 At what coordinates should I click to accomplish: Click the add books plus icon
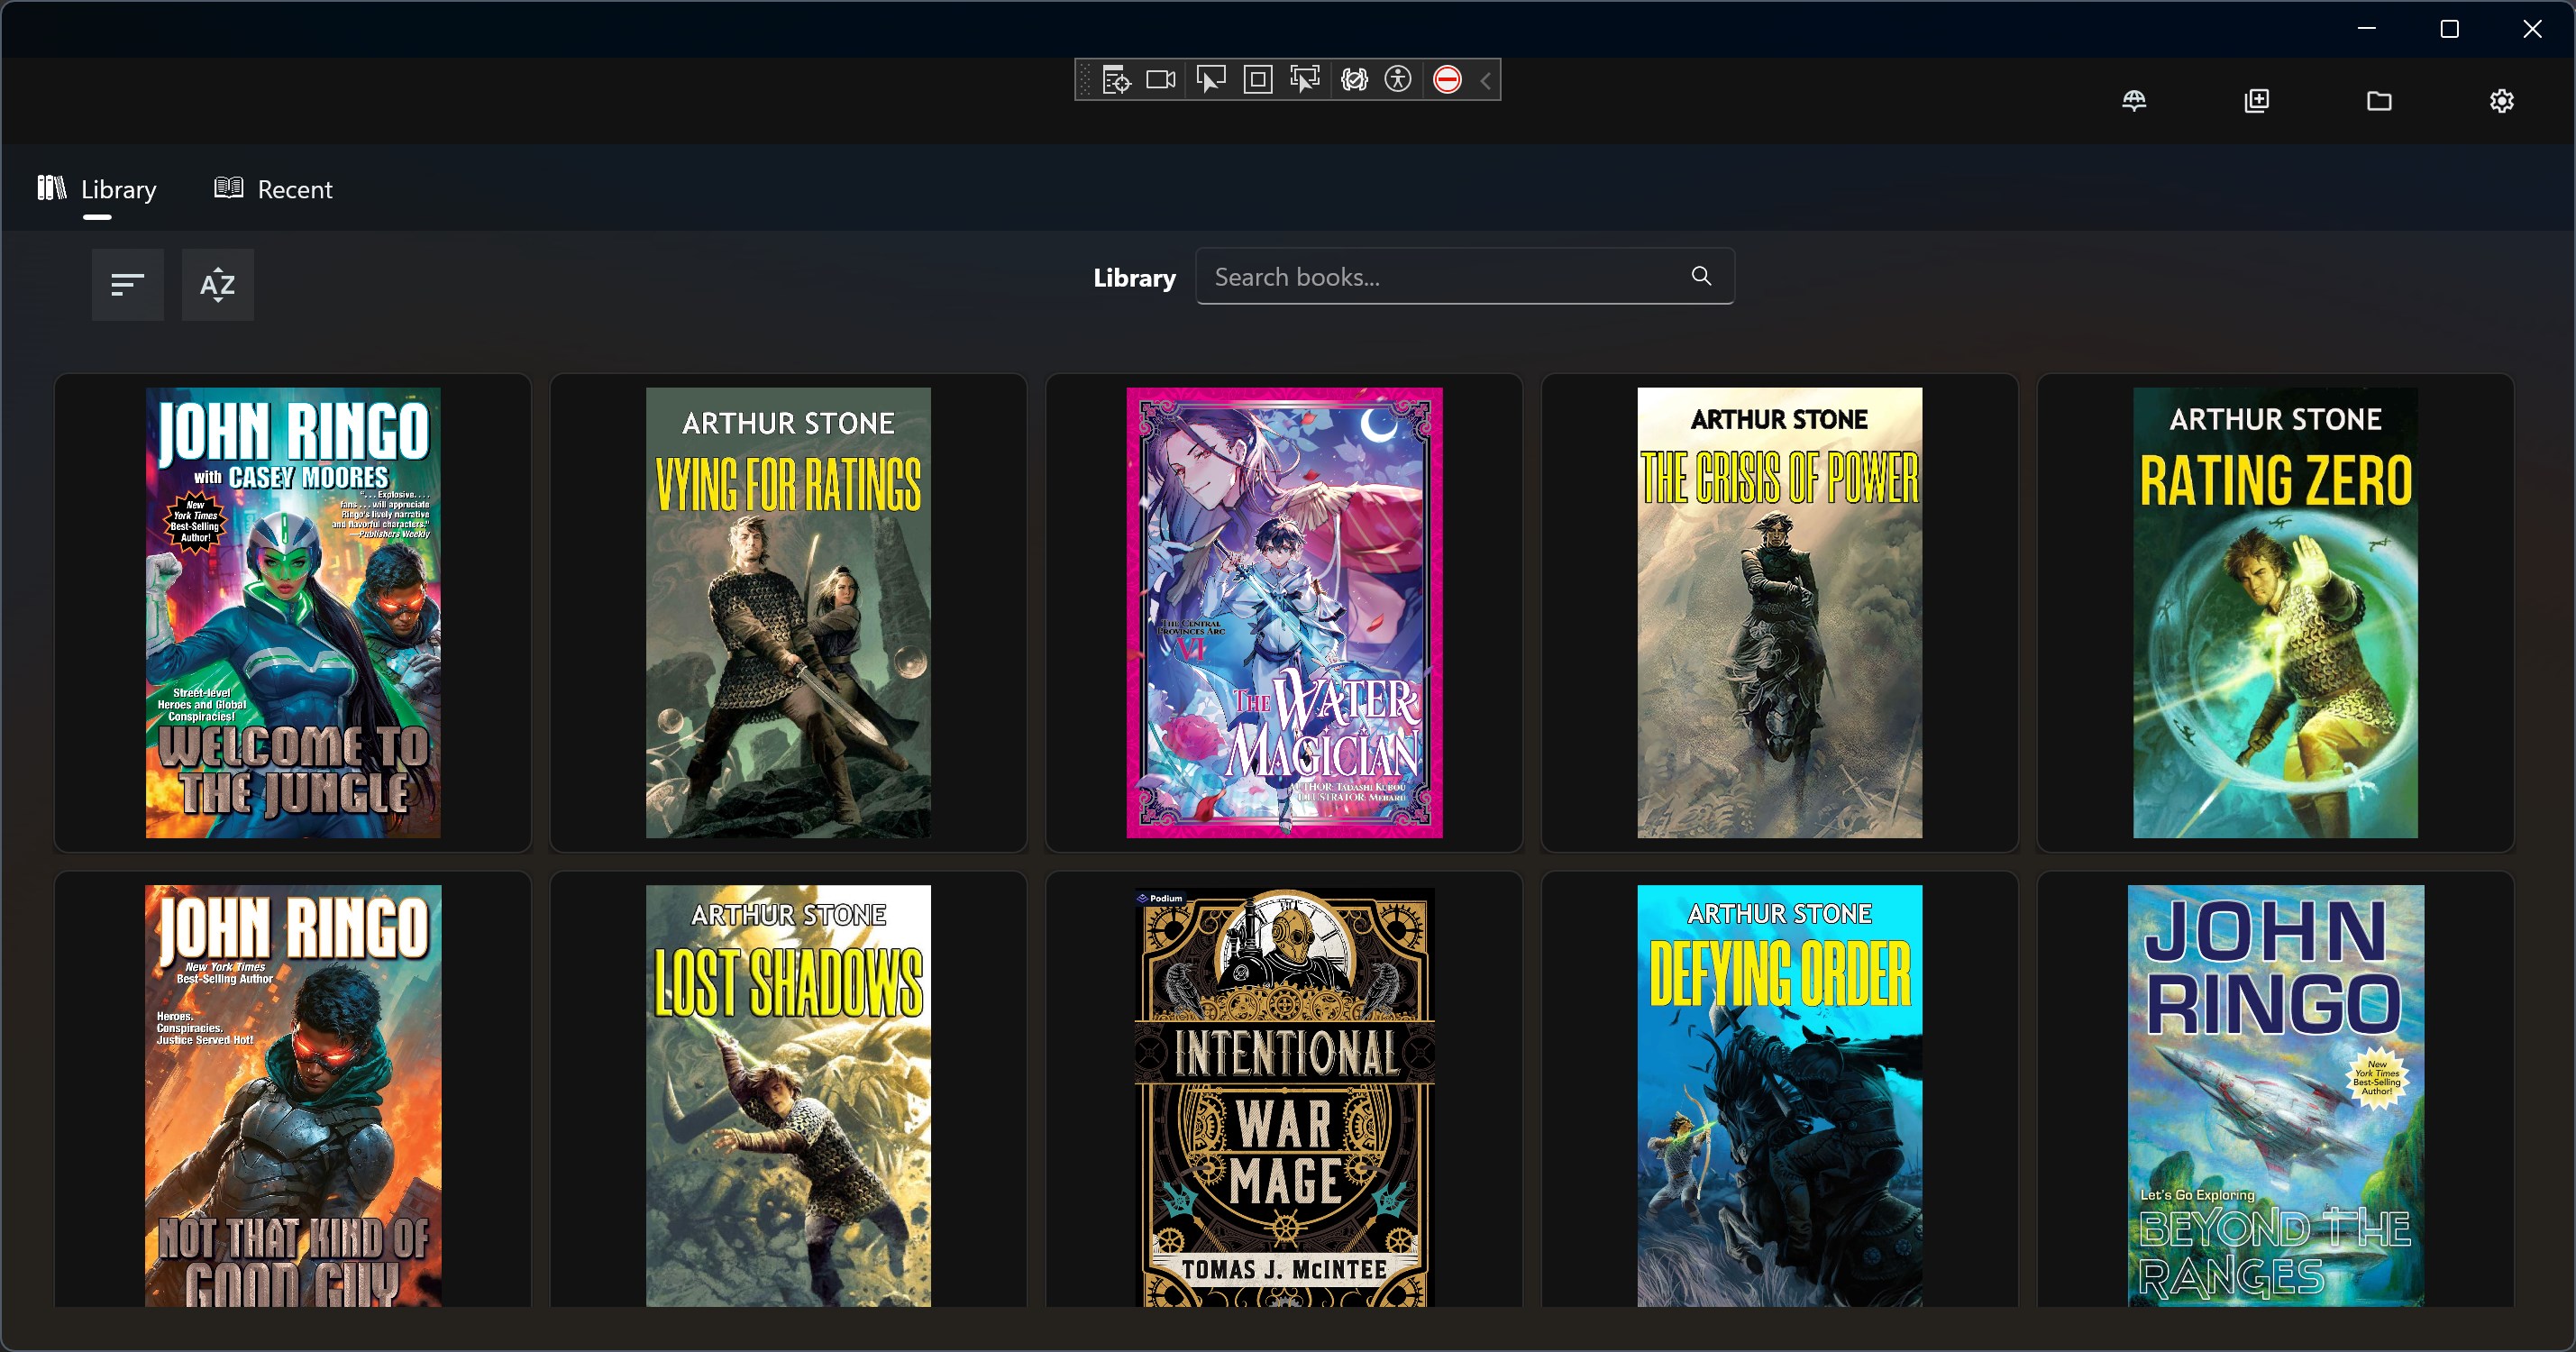(x=2257, y=101)
